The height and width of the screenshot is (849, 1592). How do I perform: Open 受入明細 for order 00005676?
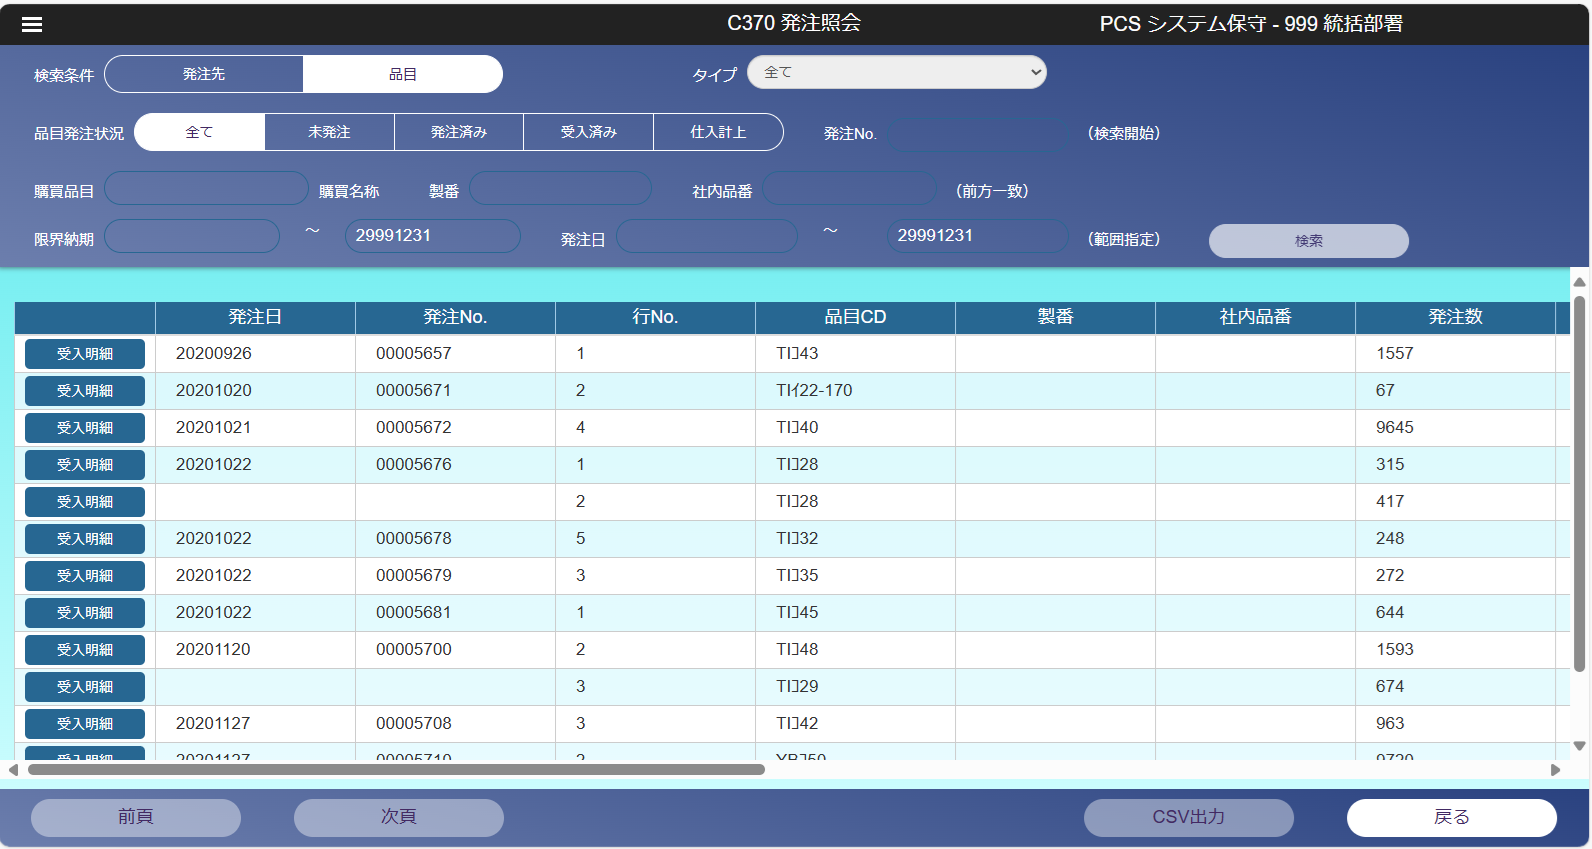[x=85, y=465]
